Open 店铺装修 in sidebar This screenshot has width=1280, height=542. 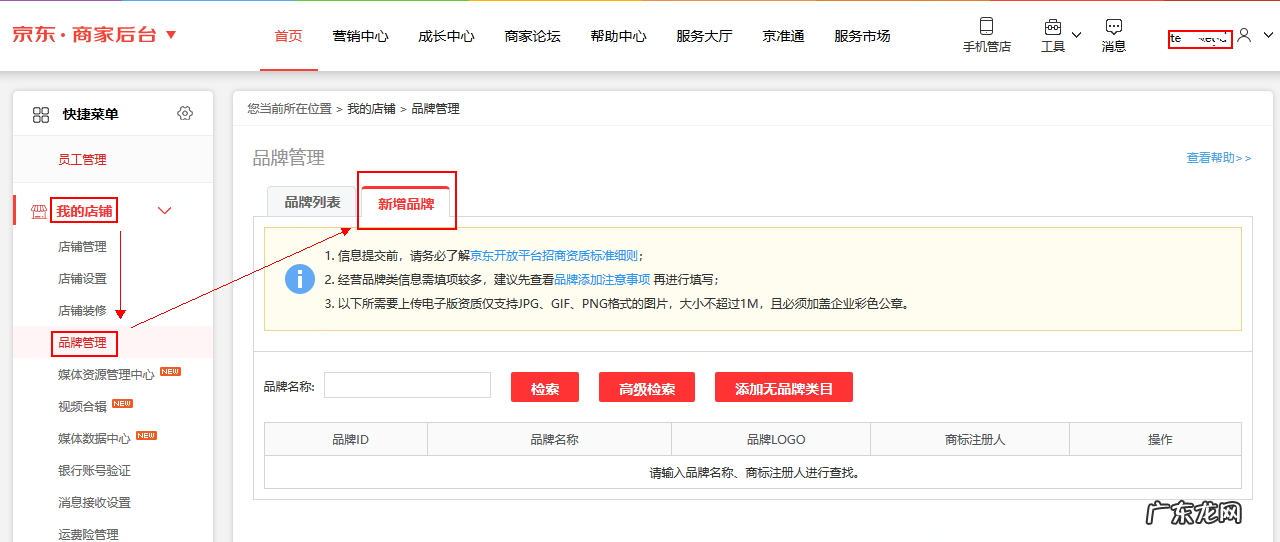pos(82,311)
